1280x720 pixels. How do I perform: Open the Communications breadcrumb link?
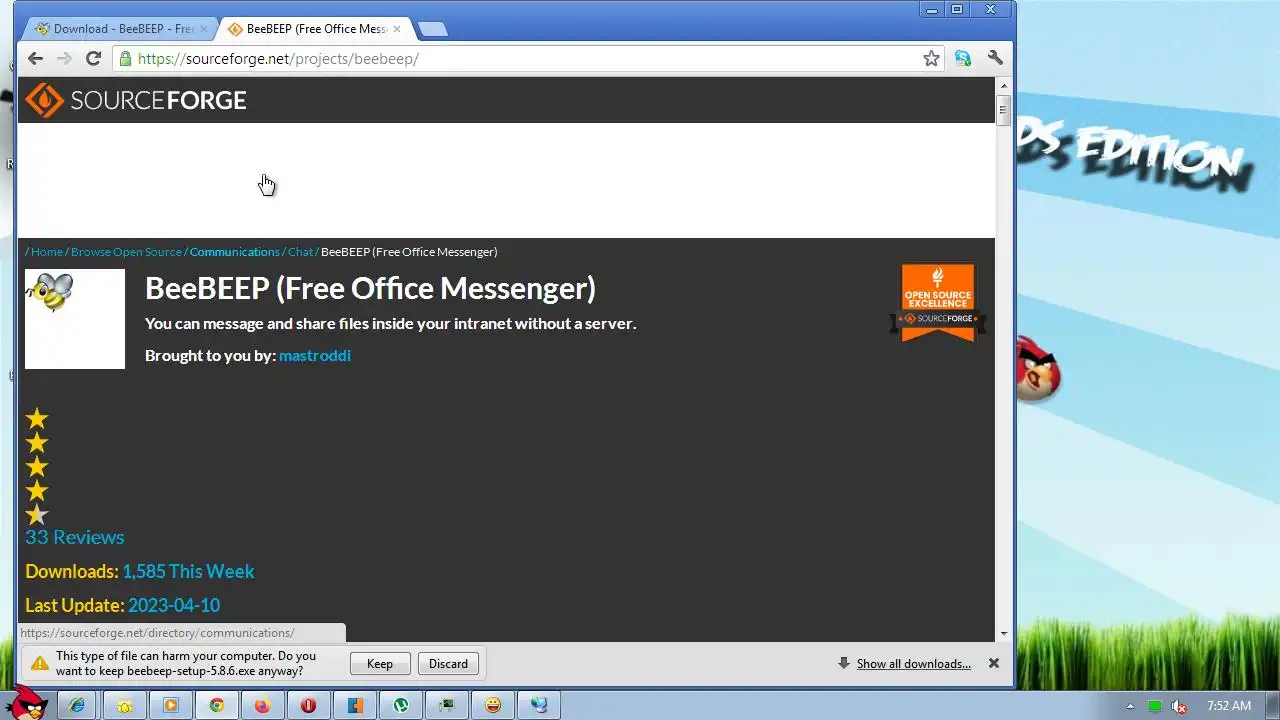(235, 252)
